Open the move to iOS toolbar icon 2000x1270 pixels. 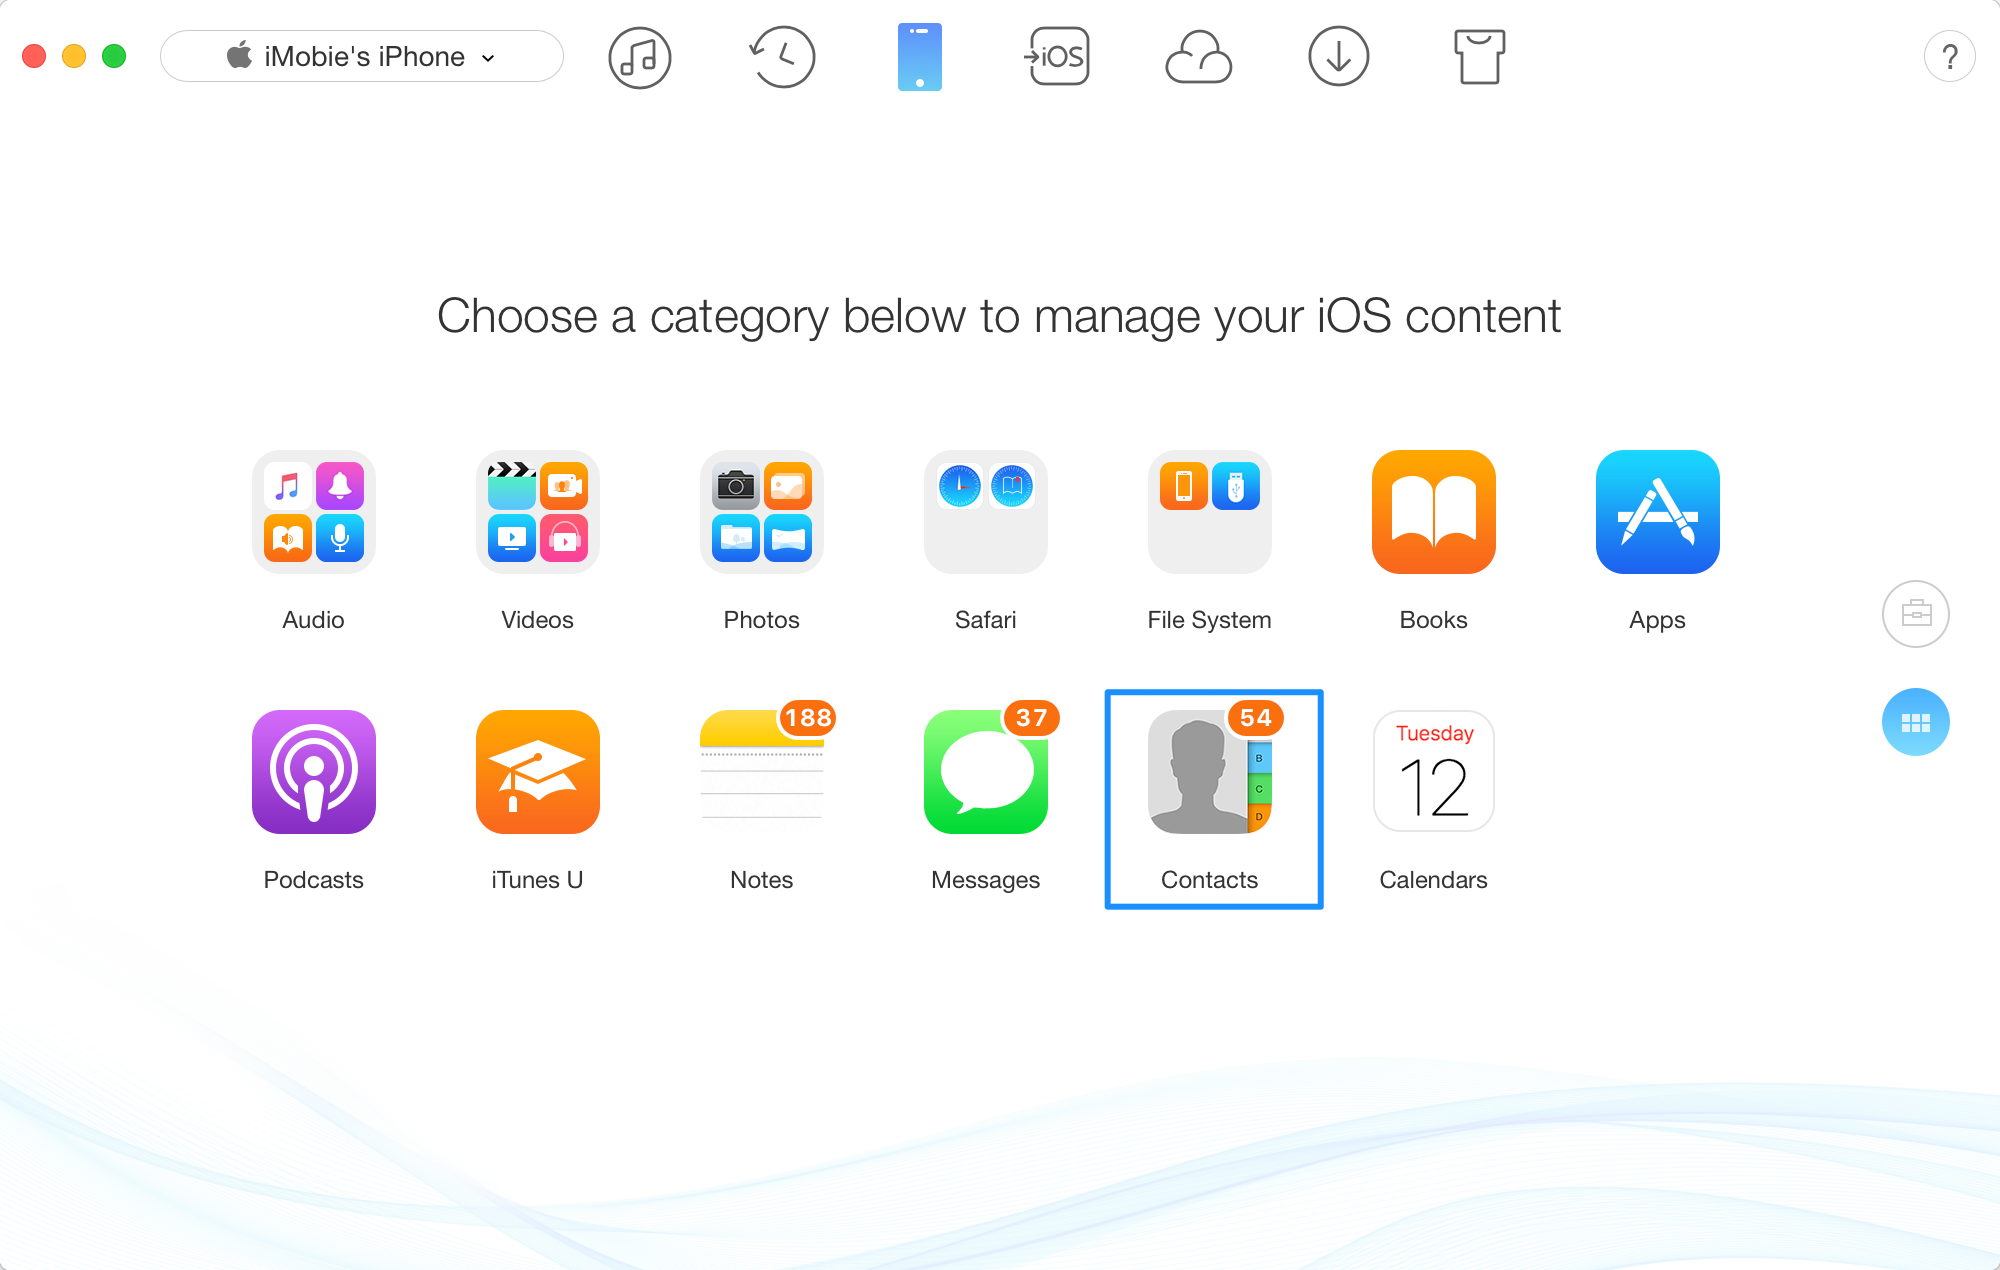coord(1057,57)
